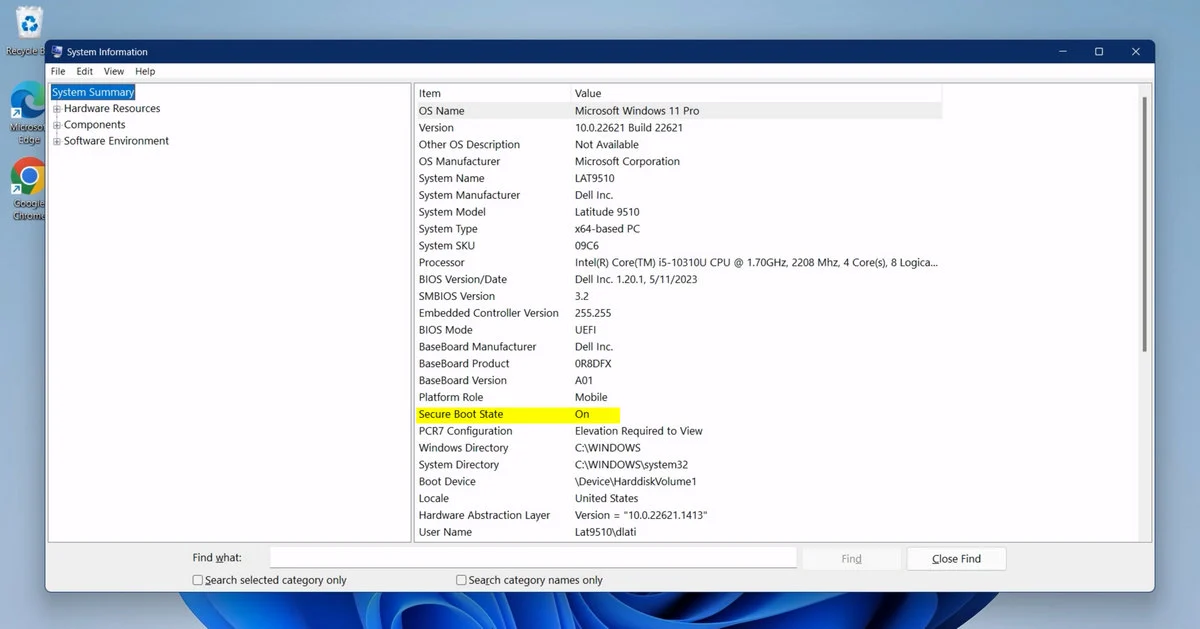Viewport: 1200px width, 629px height.
Task: Expand the Hardware Resources node
Action: click(57, 109)
